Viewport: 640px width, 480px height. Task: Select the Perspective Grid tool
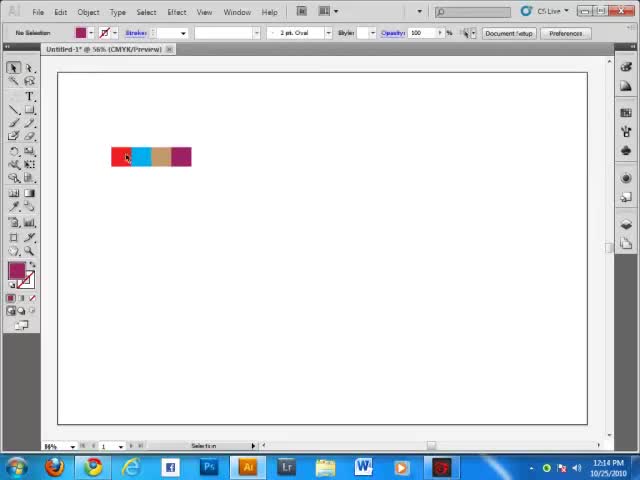[29, 178]
